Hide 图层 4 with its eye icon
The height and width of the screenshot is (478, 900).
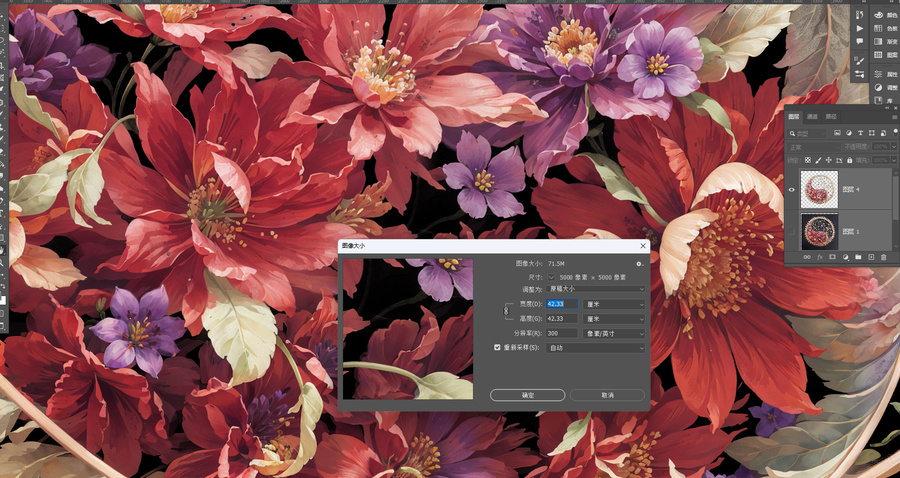click(792, 190)
